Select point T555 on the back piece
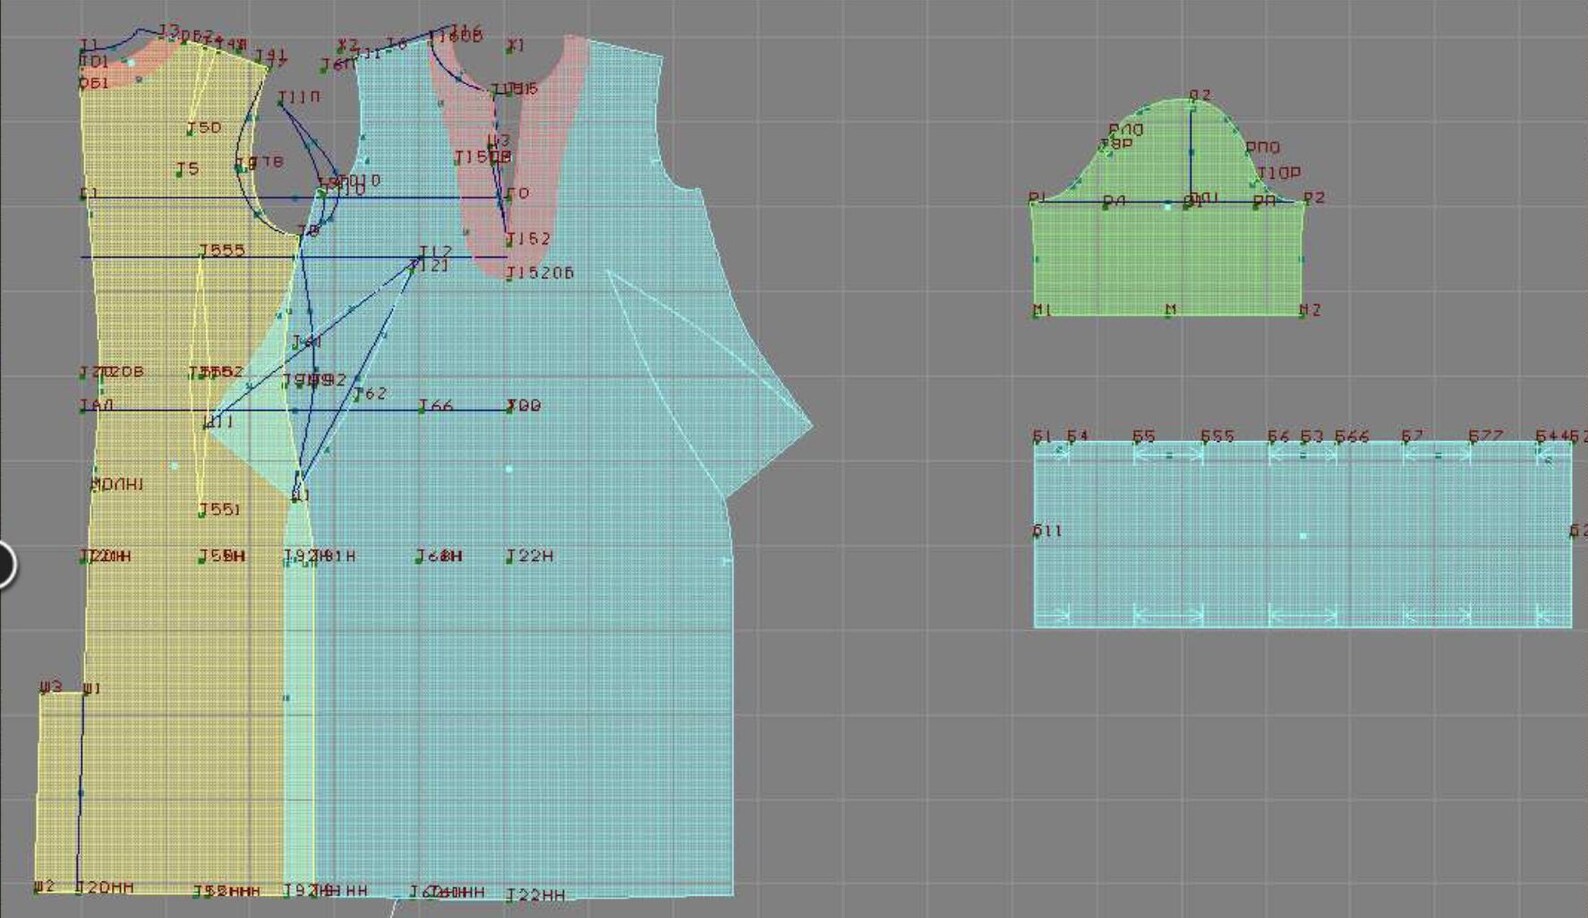 click(221, 250)
